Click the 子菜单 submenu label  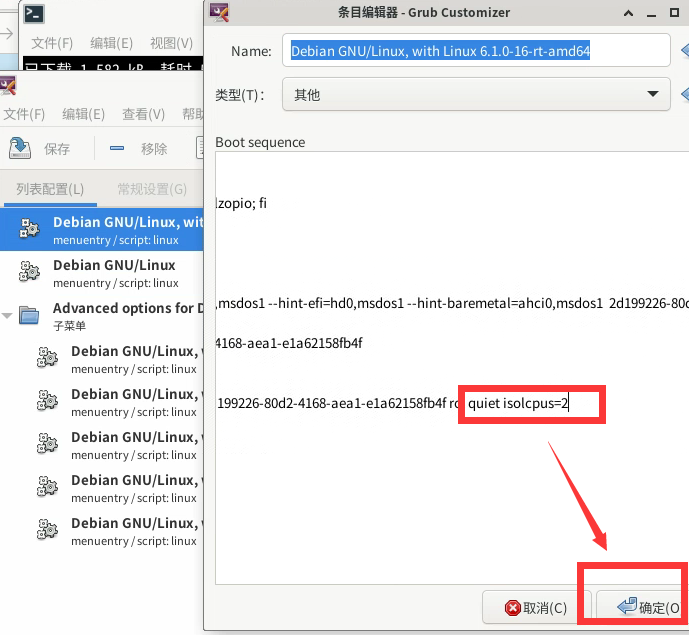[69, 326]
